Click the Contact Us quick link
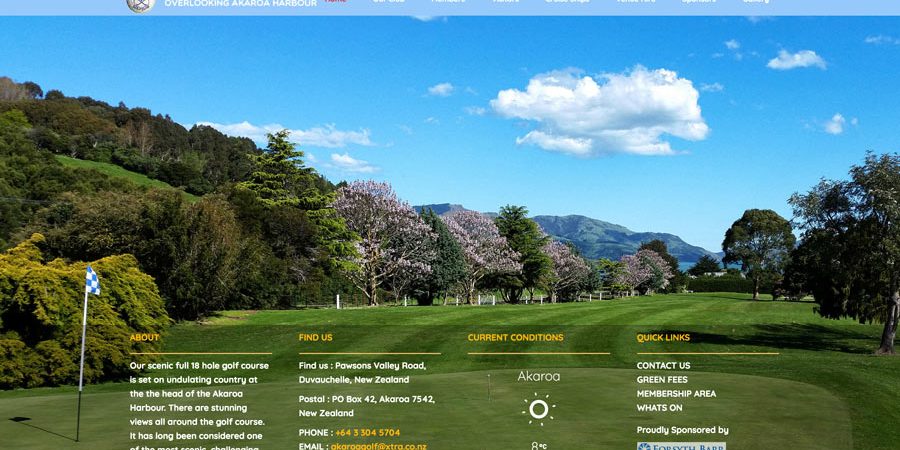900x450 pixels. point(663,366)
